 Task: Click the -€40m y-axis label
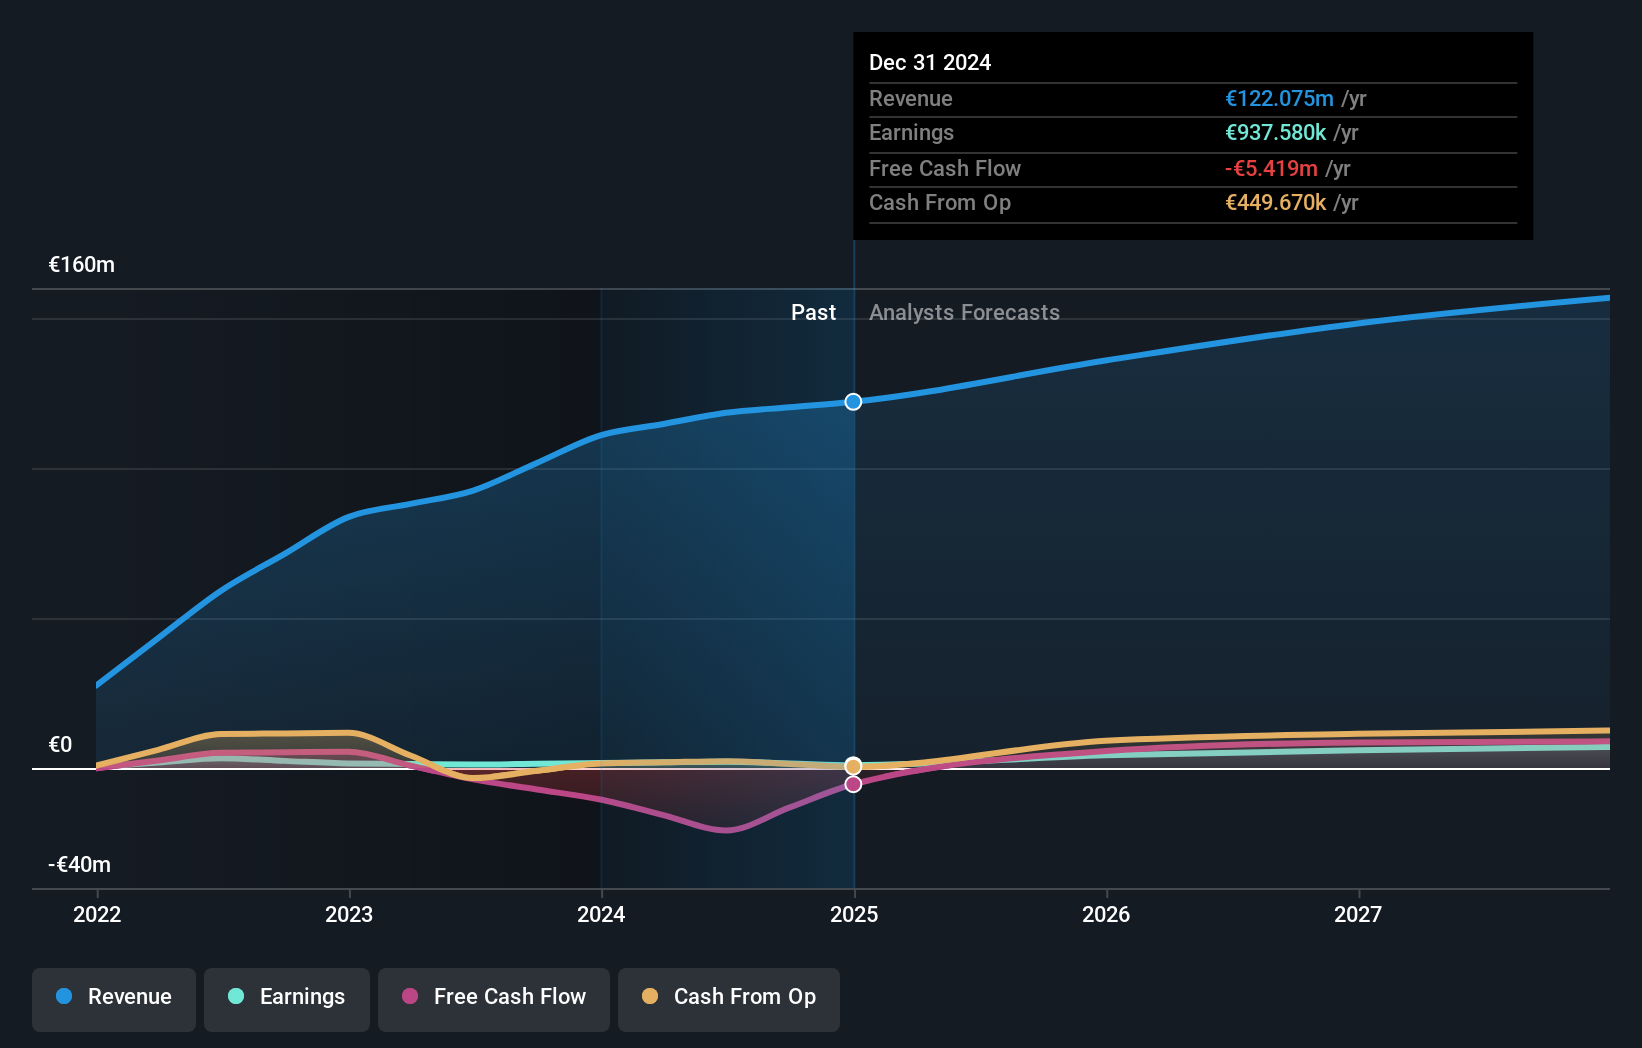coord(80,865)
